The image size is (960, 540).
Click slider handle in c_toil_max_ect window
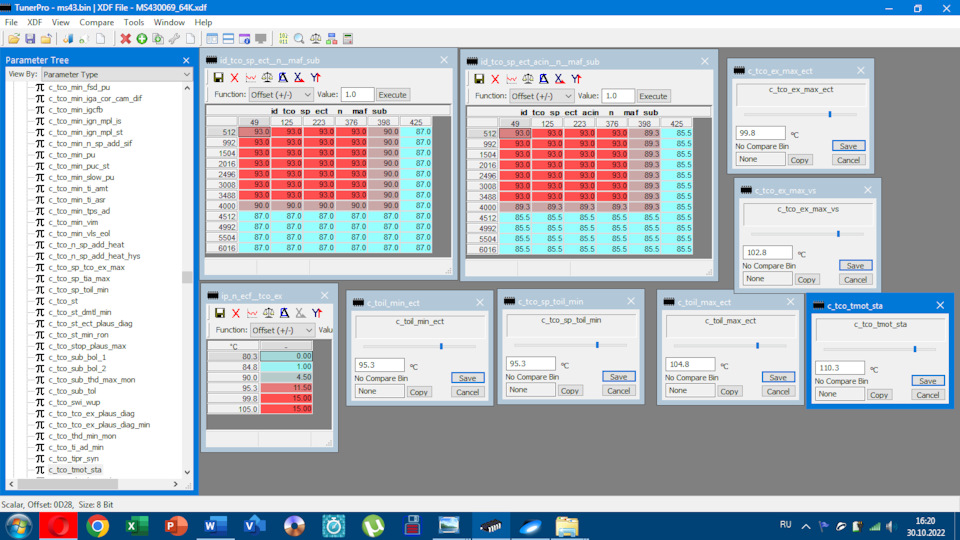coord(757,346)
